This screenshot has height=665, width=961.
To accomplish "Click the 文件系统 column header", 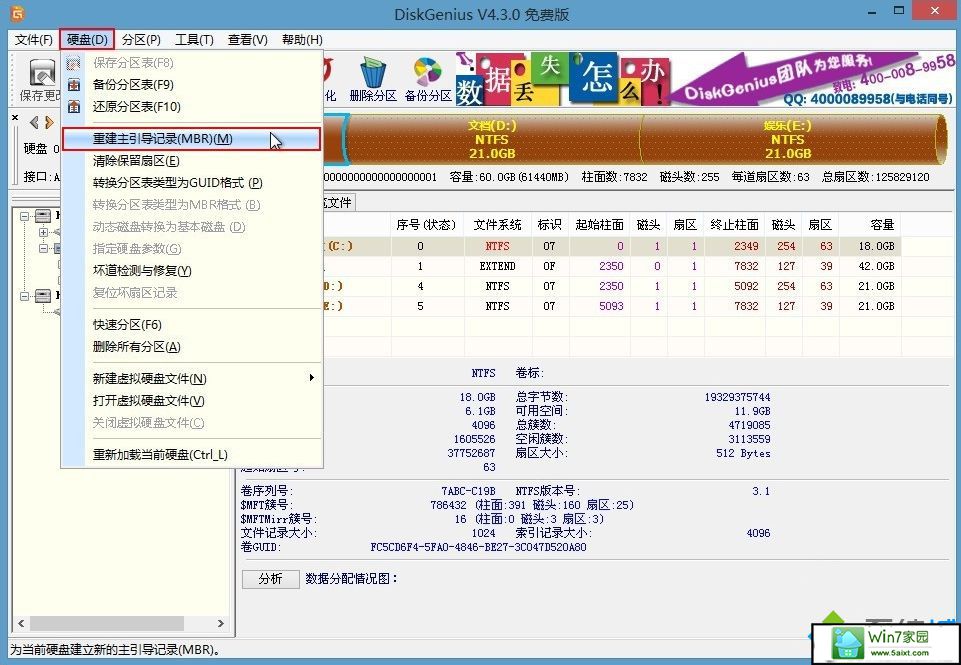I will pyautogui.click(x=498, y=225).
